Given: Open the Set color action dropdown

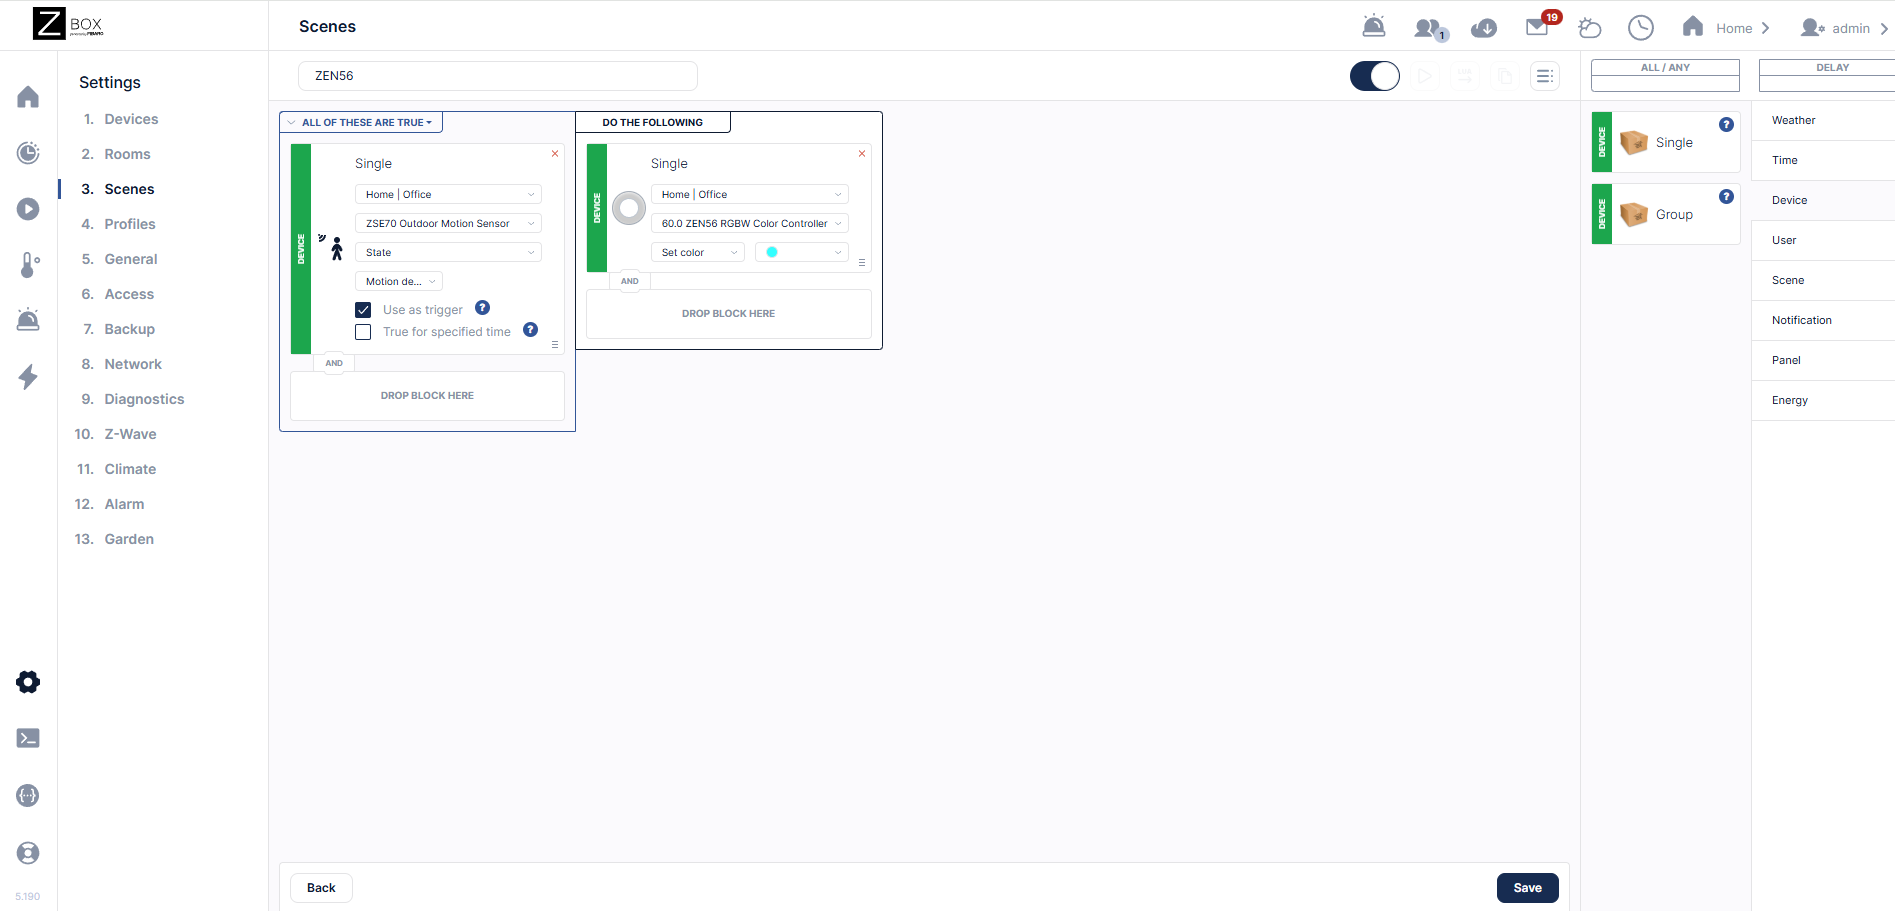Looking at the screenshot, I should (x=698, y=252).
